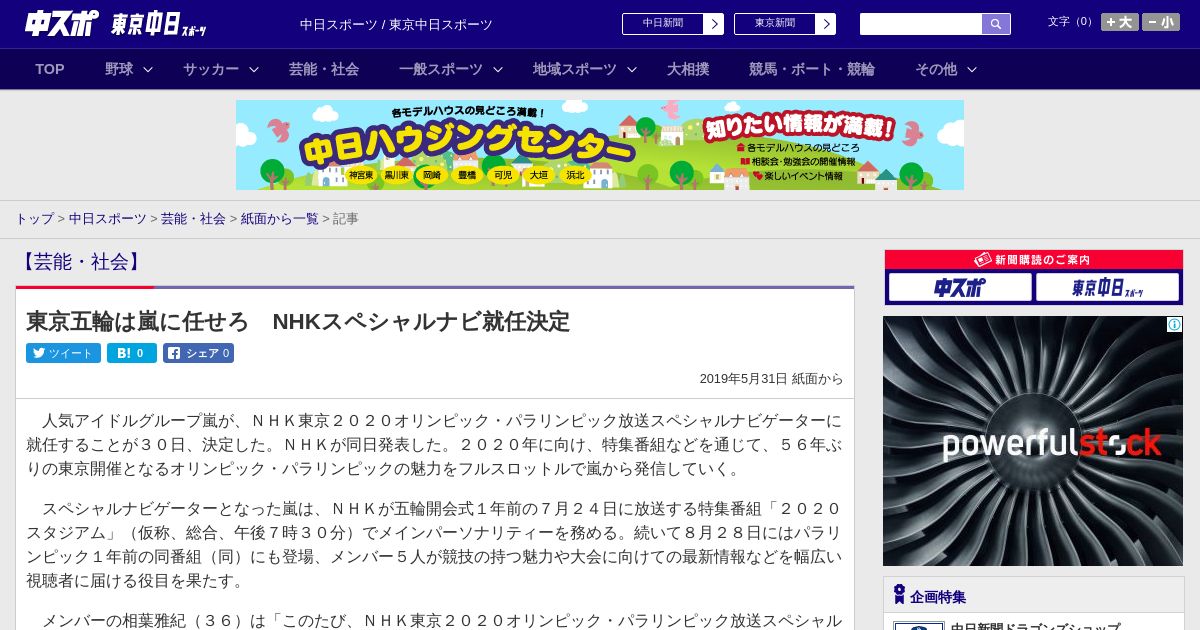Open the 芸能・社会 menu item
The width and height of the screenshot is (1200, 630).
324,69
